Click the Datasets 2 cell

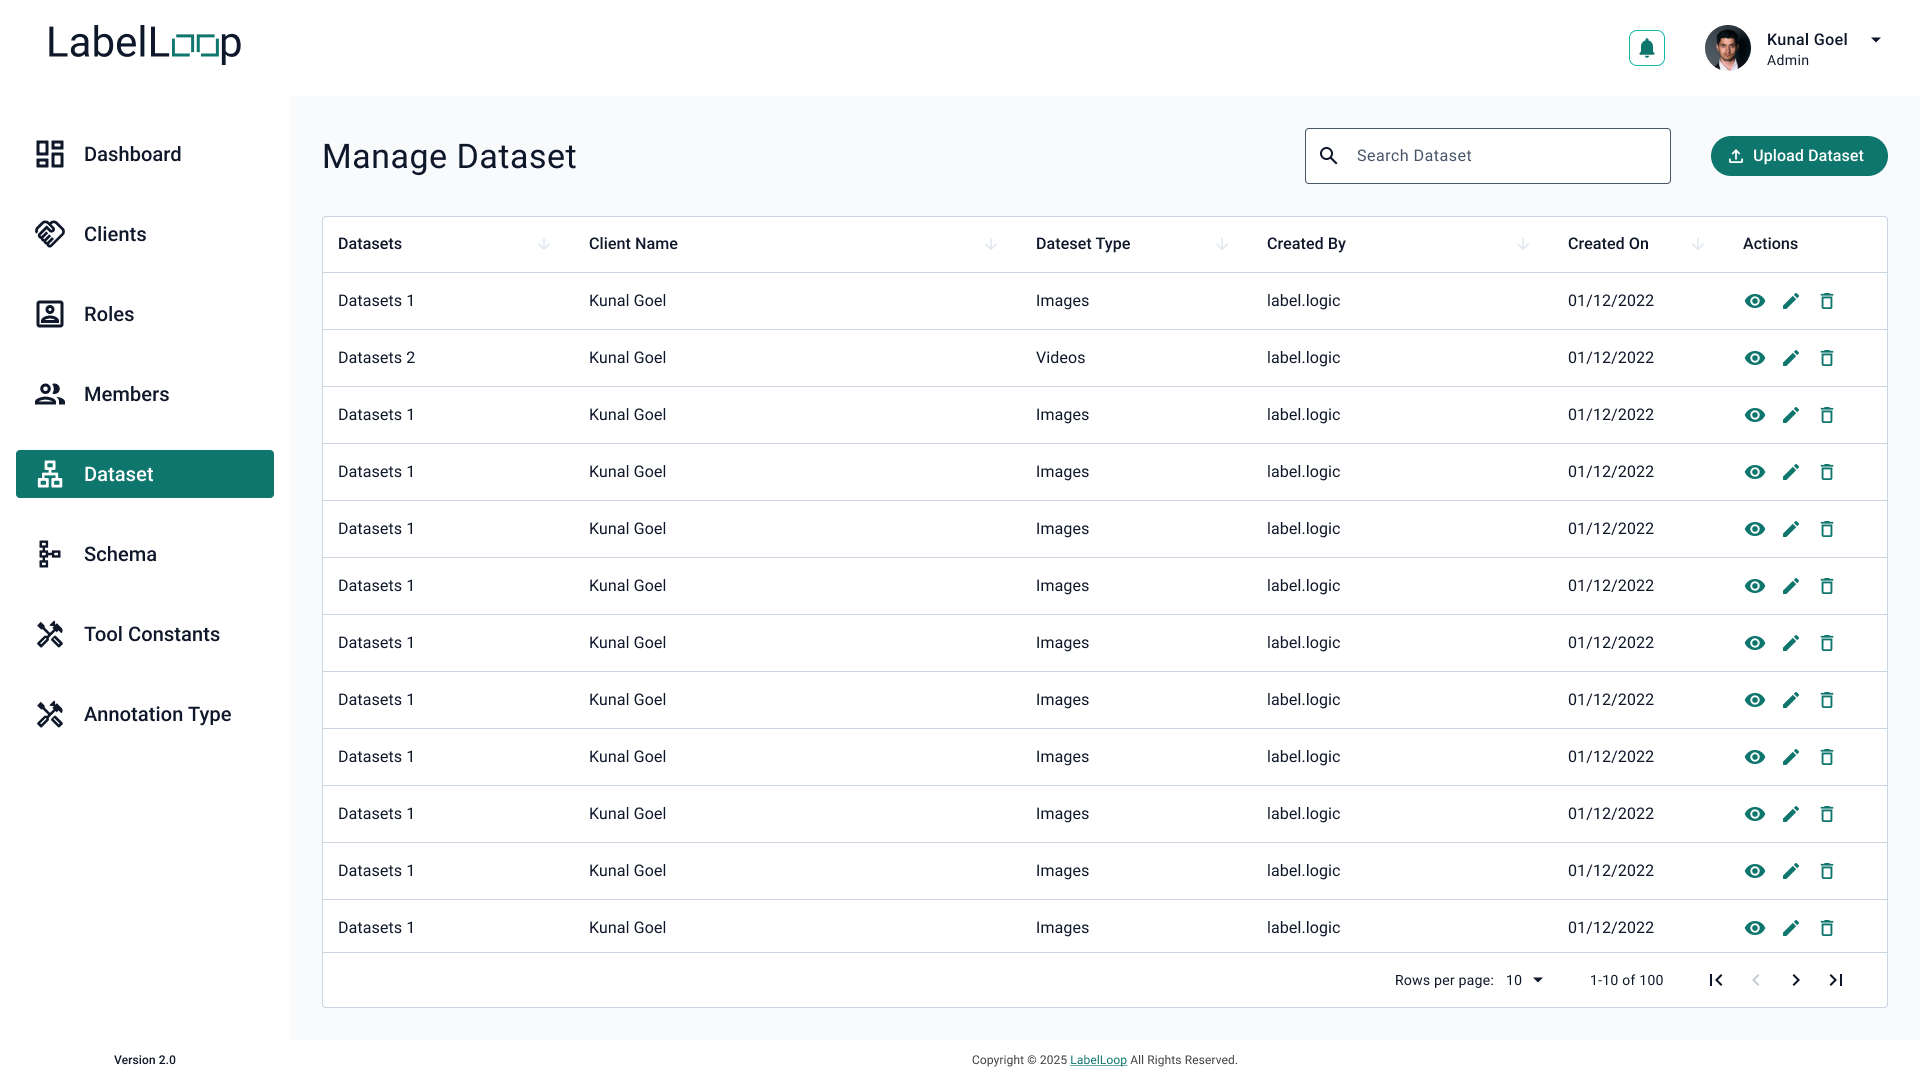click(x=376, y=358)
